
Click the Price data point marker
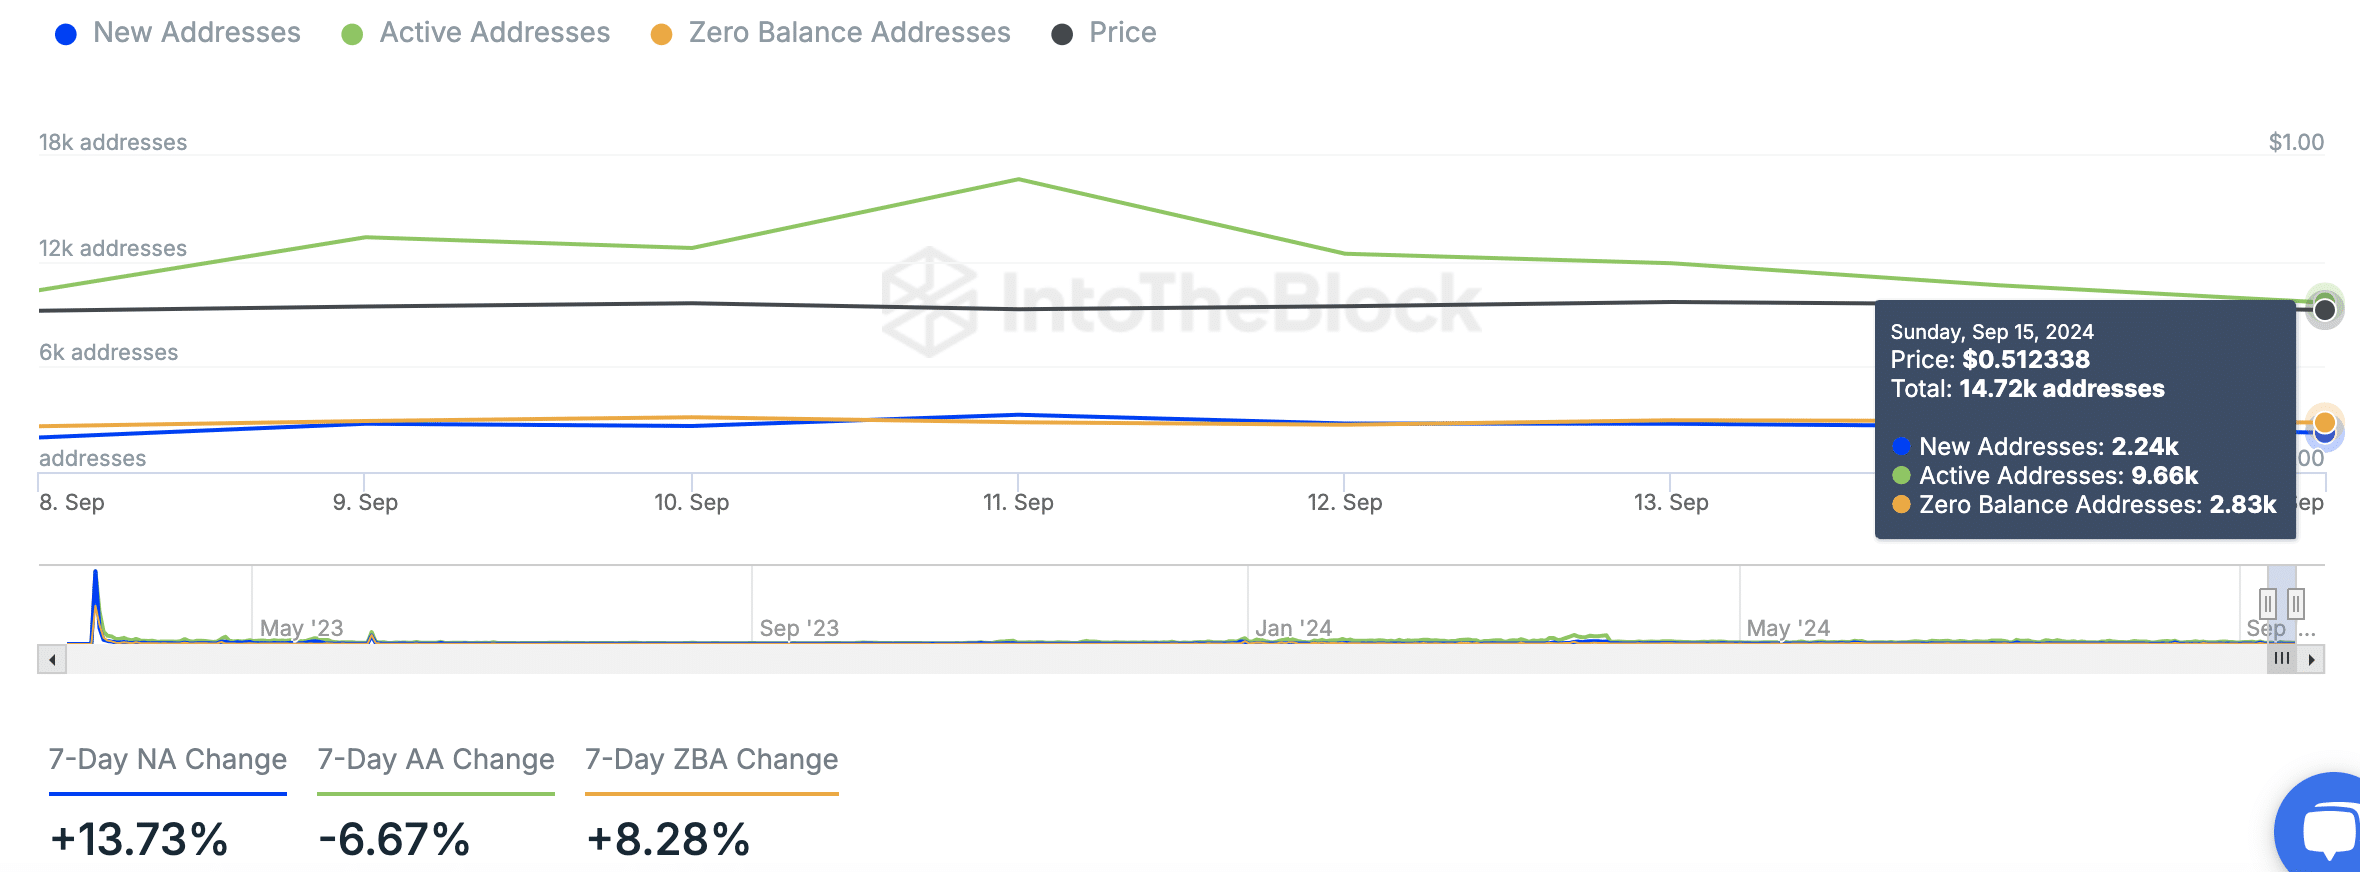(2325, 310)
